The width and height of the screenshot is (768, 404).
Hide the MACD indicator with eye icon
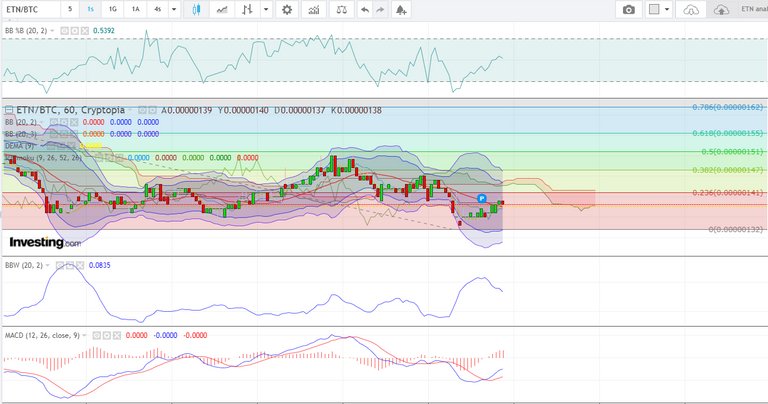tap(96, 335)
